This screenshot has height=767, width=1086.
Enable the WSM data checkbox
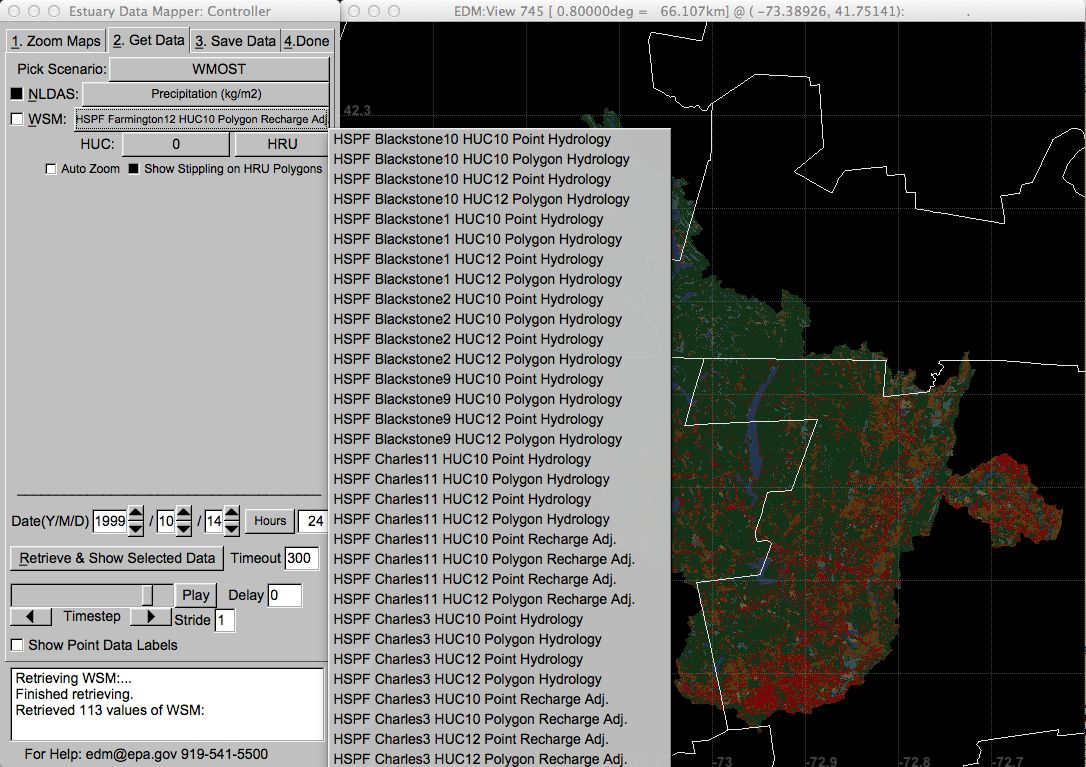(x=16, y=120)
